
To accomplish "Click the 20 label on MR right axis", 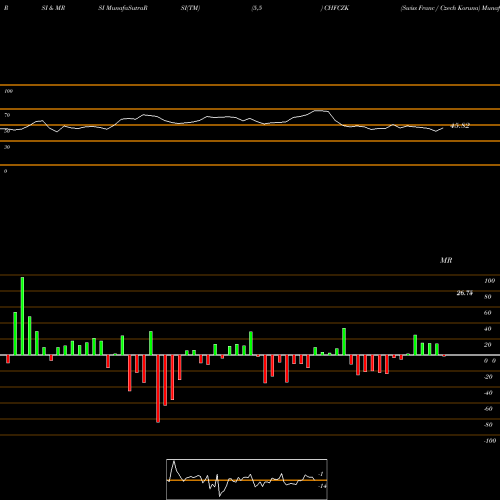I will click(488, 345).
